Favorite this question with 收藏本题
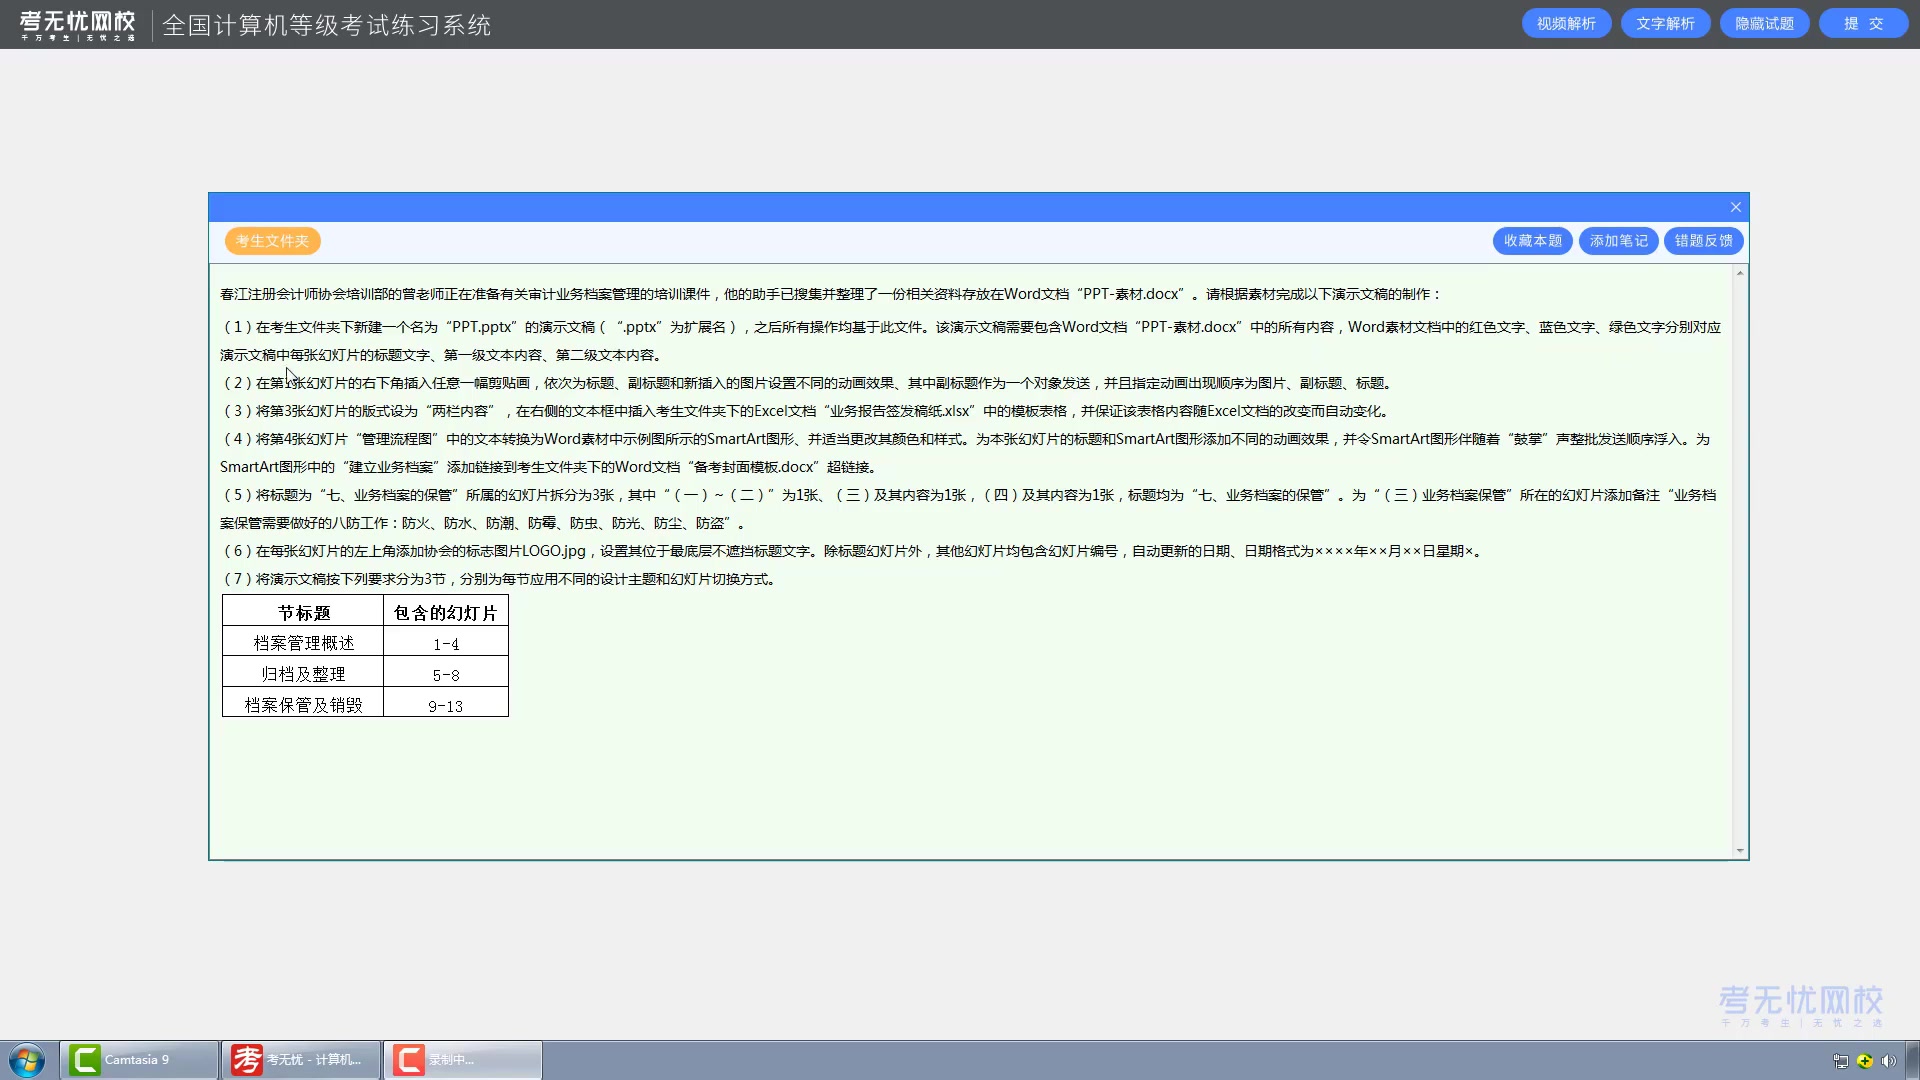The width and height of the screenshot is (1920, 1080). point(1532,241)
